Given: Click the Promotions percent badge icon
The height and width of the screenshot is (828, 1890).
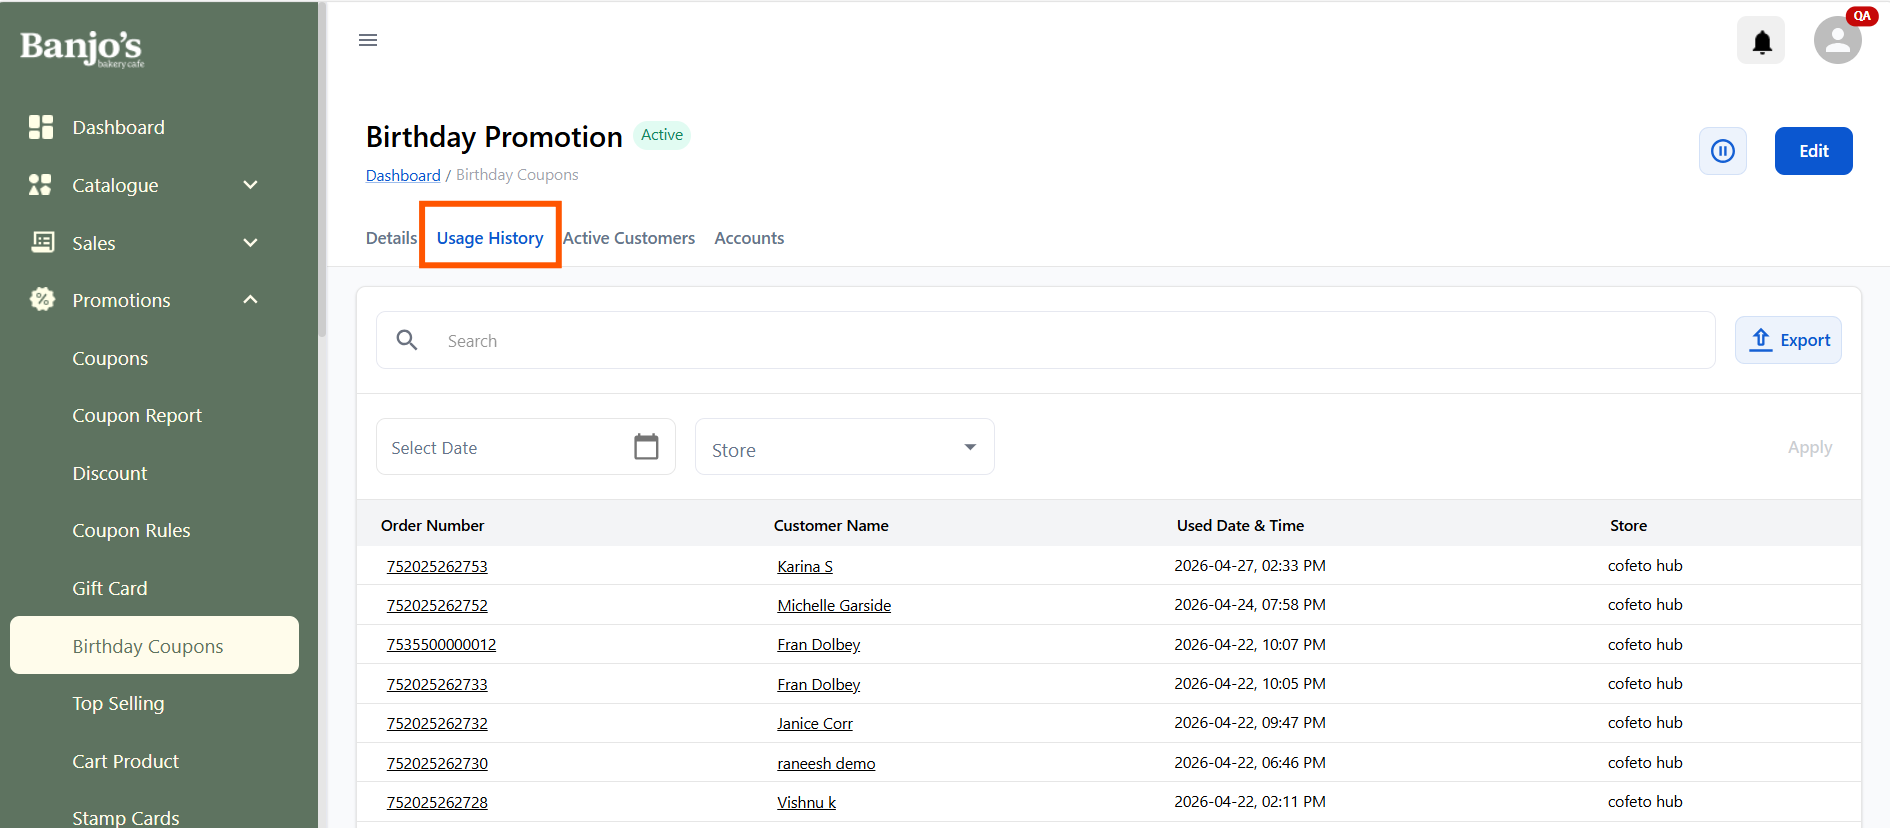Looking at the screenshot, I should point(42,299).
